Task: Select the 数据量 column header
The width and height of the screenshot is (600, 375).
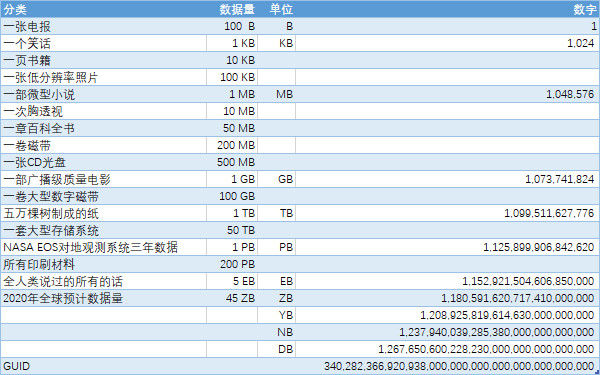Action: [232, 9]
